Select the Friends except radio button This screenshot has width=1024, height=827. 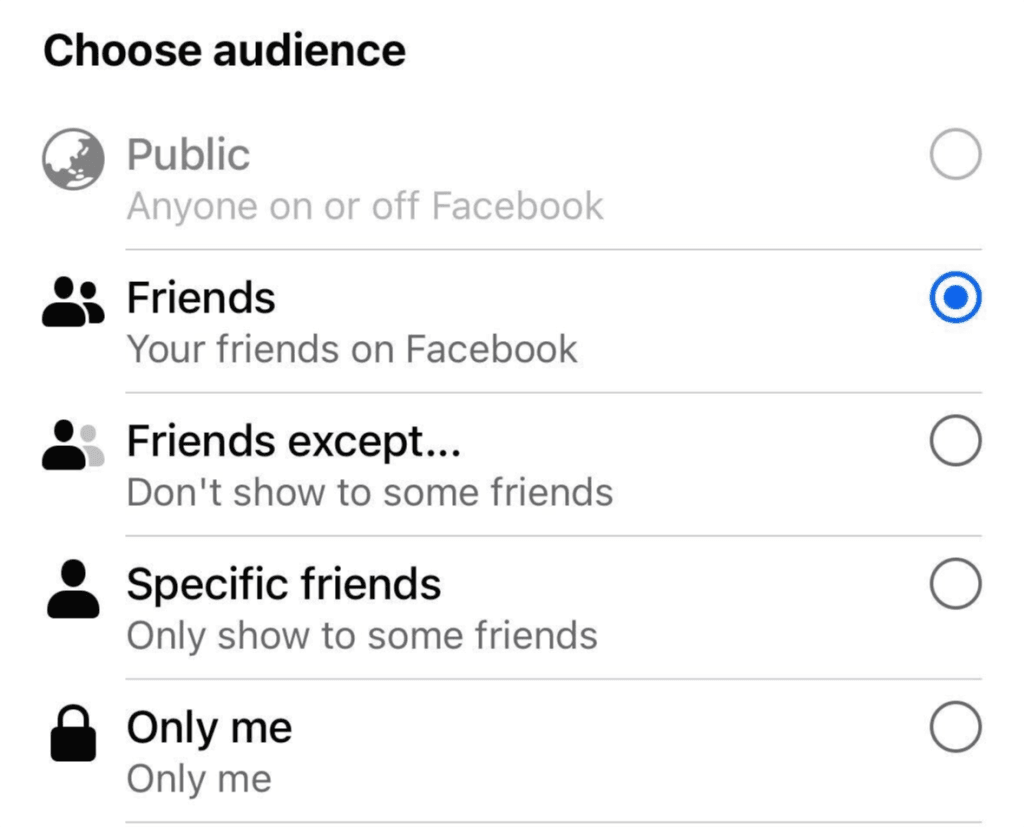tap(957, 439)
